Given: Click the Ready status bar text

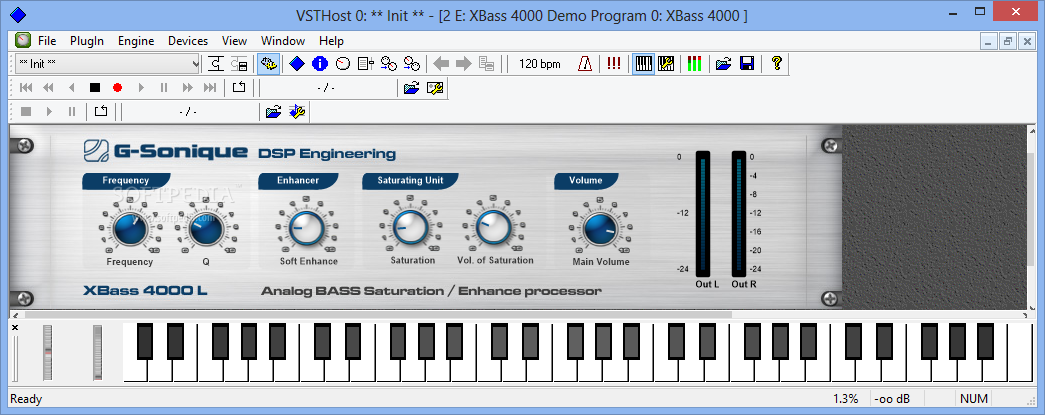Looking at the screenshot, I should pos(26,399).
